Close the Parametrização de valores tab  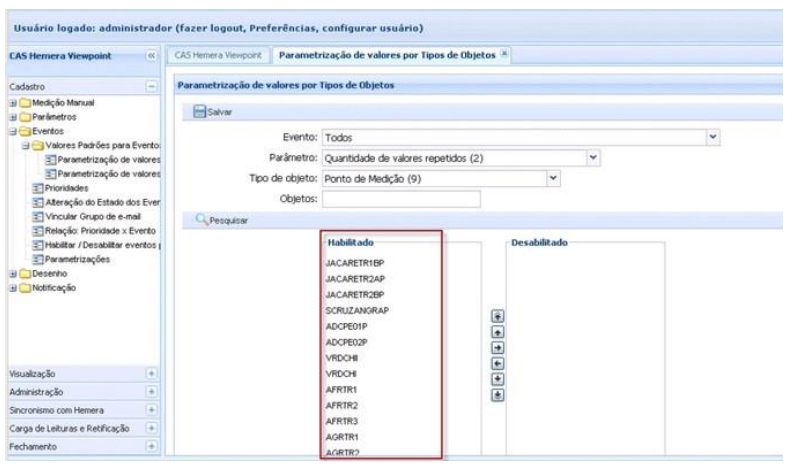(x=505, y=54)
